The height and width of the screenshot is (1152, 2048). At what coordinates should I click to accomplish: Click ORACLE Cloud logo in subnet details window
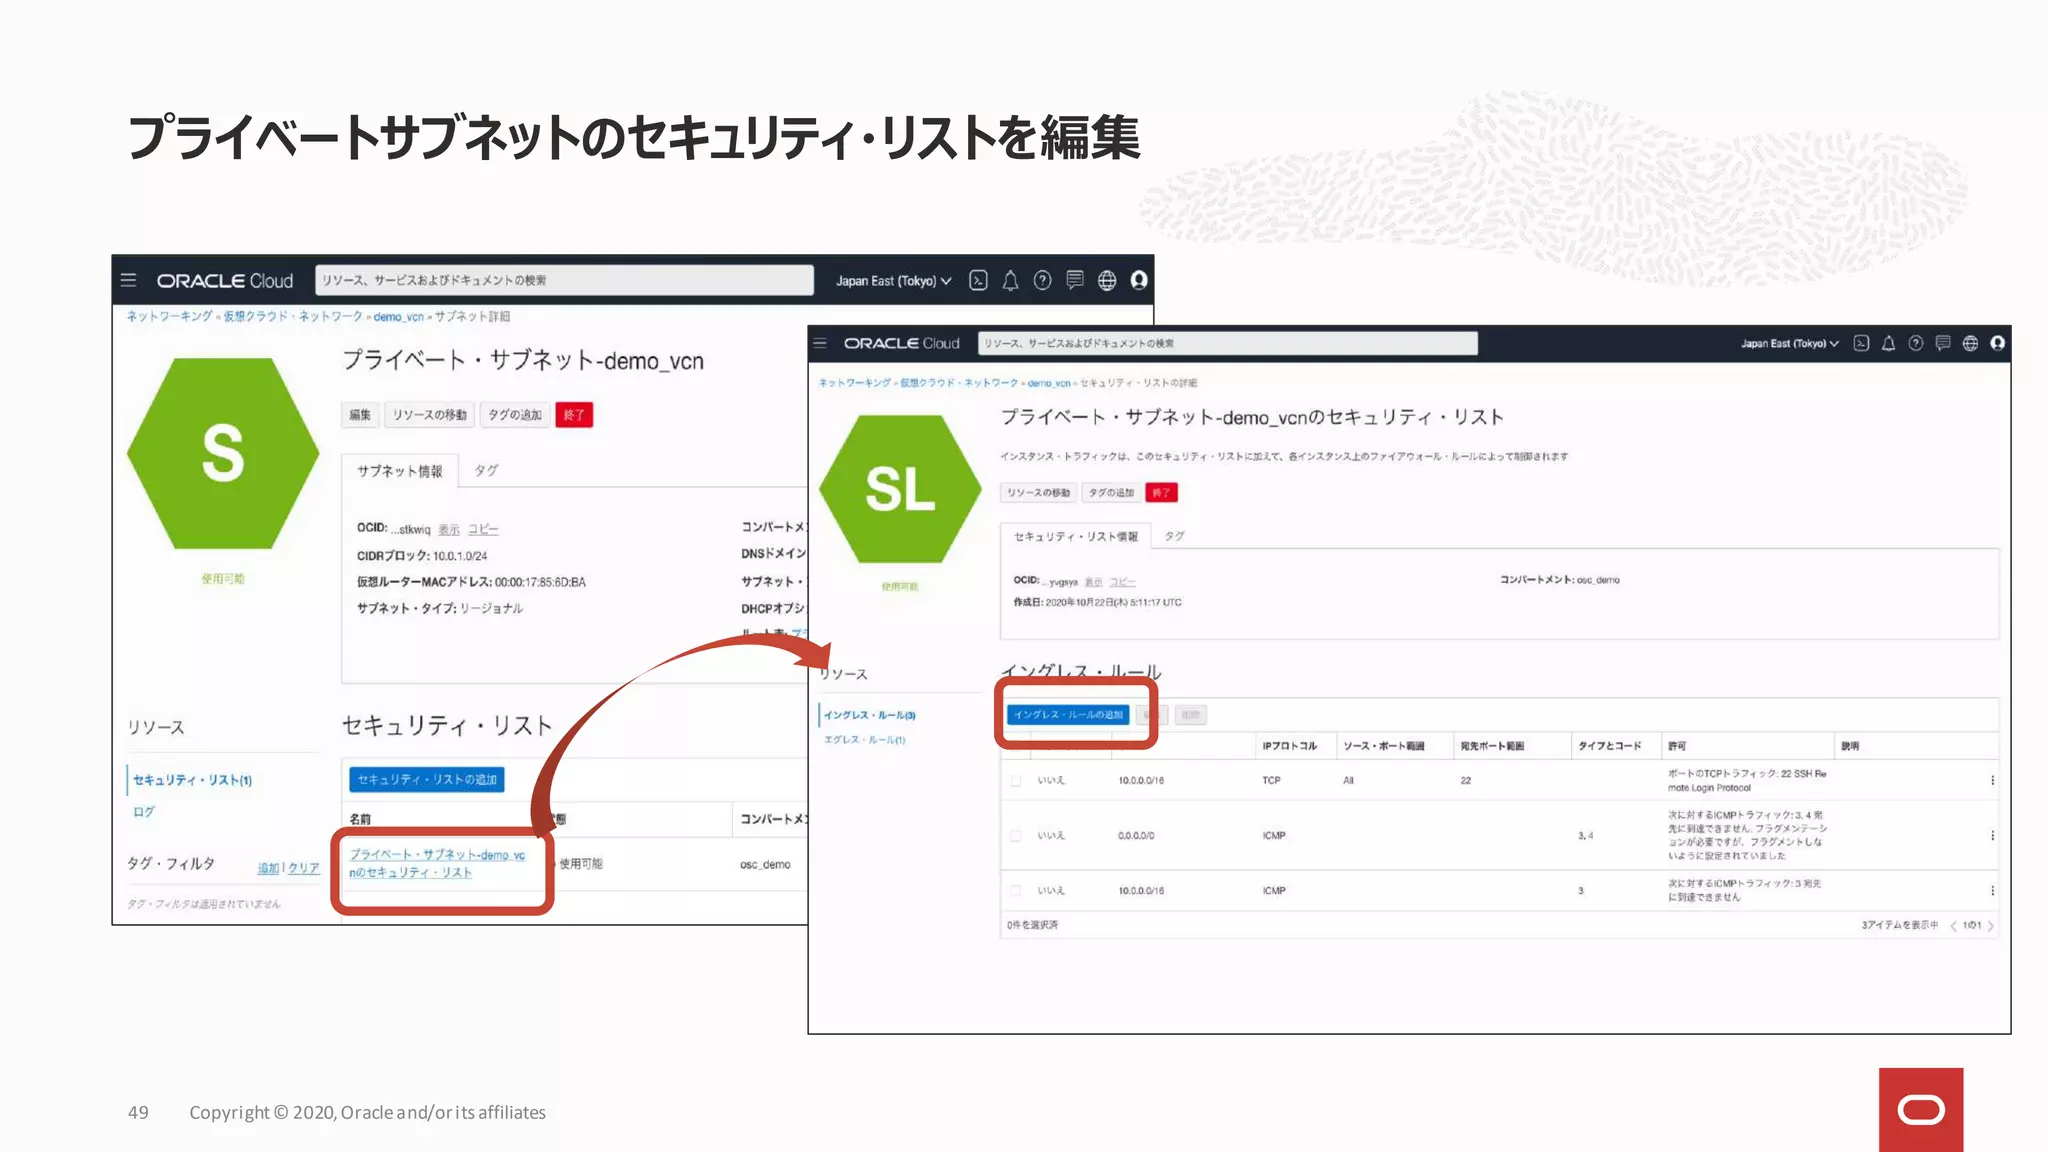pos(225,281)
